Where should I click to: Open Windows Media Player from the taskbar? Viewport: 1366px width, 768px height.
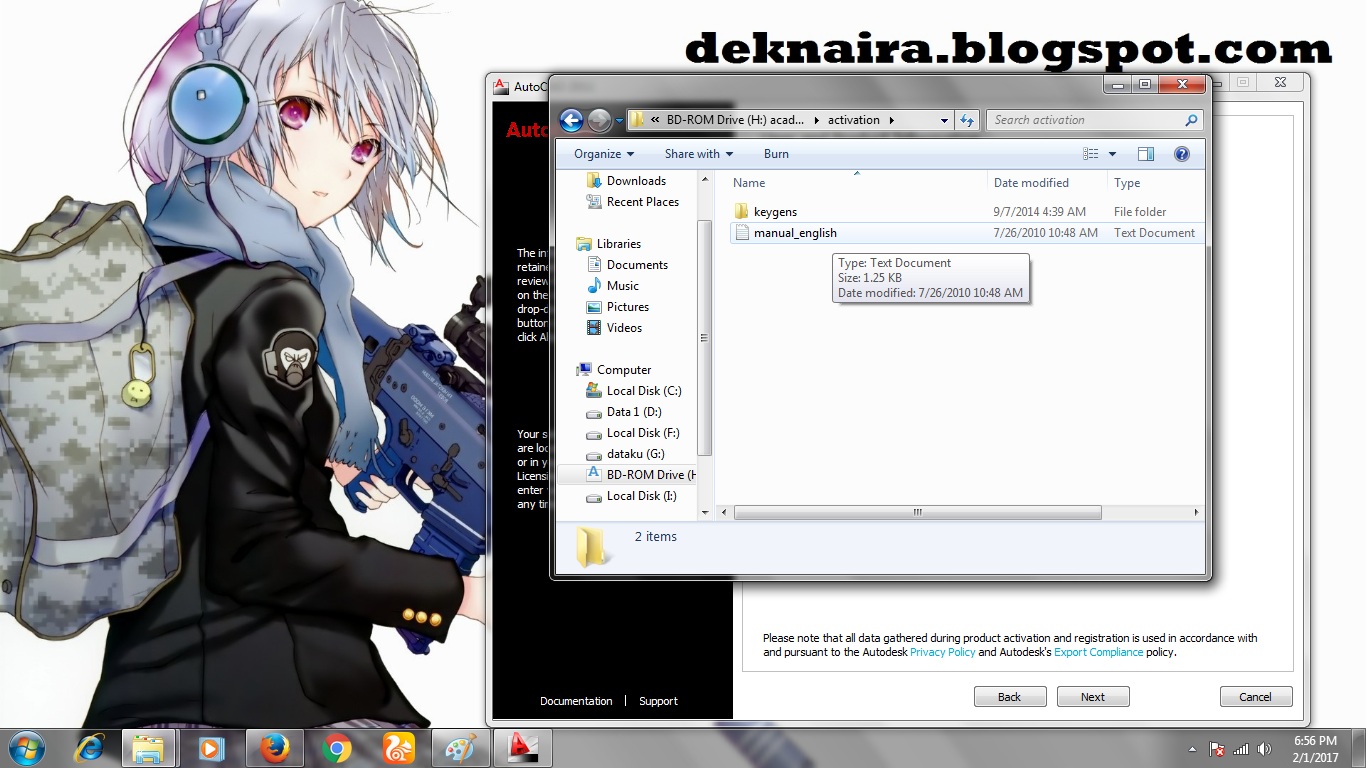pos(211,748)
